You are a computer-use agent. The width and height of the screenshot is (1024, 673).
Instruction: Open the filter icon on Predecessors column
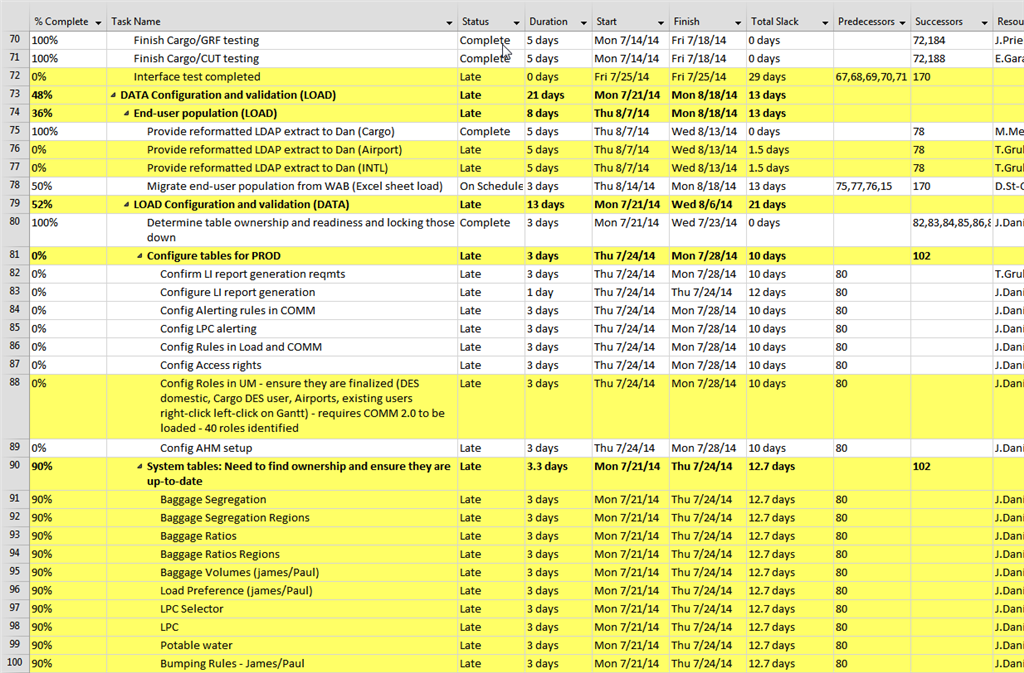tap(903, 20)
